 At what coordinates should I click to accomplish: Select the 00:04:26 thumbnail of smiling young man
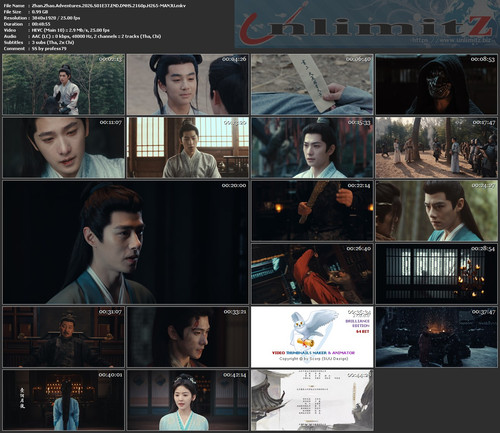(188, 84)
